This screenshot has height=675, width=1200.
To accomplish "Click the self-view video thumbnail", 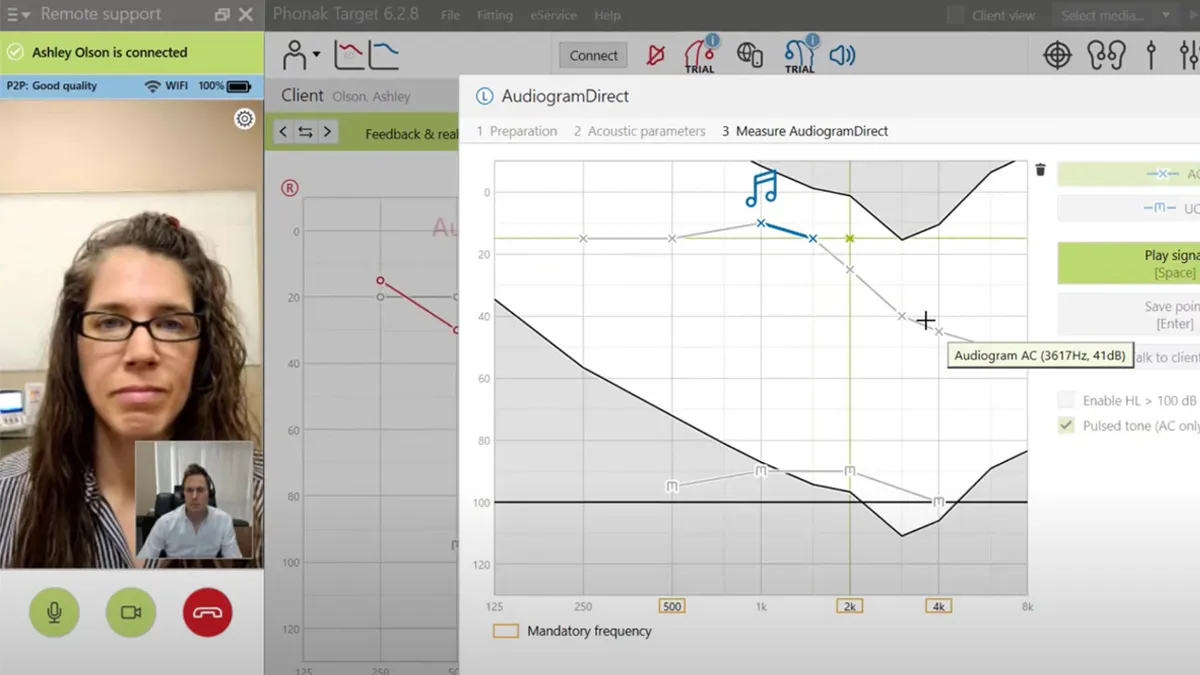I will coord(194,500).
